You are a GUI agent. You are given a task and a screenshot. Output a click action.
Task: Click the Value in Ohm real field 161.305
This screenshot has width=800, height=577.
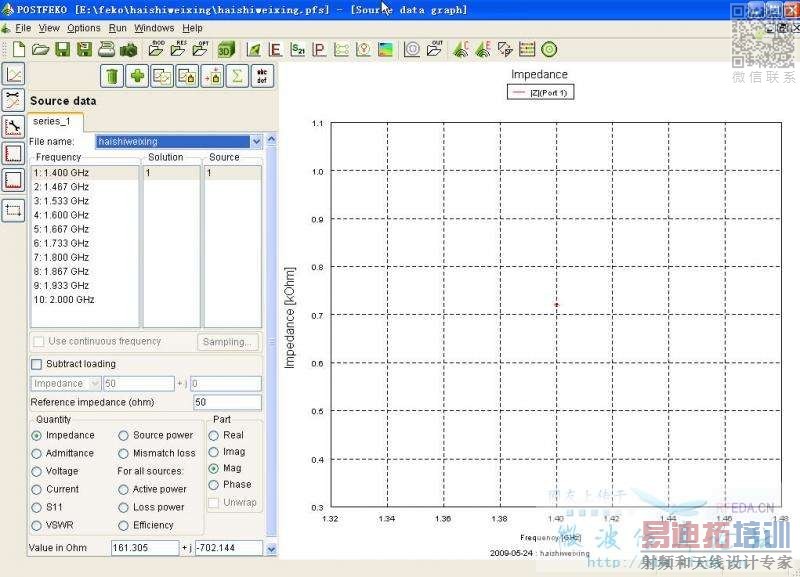point(145,548)
